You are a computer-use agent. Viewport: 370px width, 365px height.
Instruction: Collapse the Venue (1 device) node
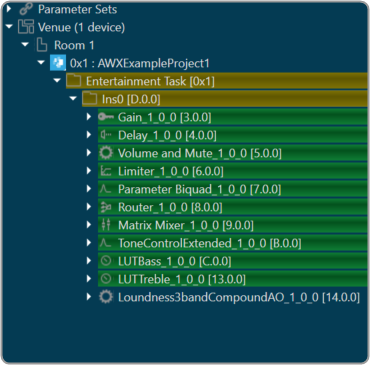(x=9, y=26)
